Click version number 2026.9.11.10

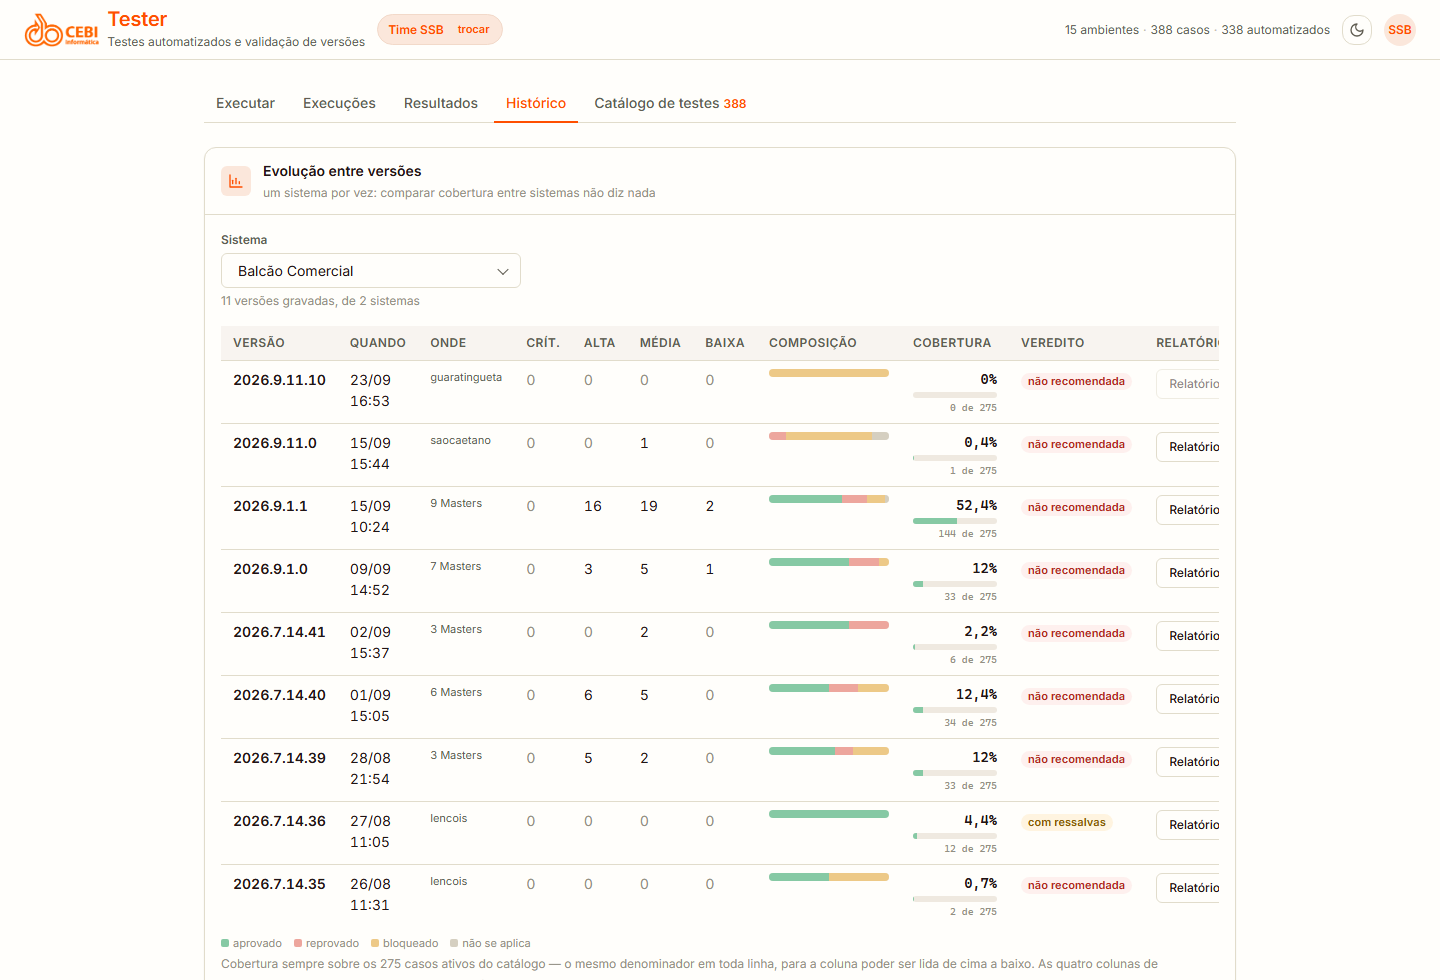279,380
